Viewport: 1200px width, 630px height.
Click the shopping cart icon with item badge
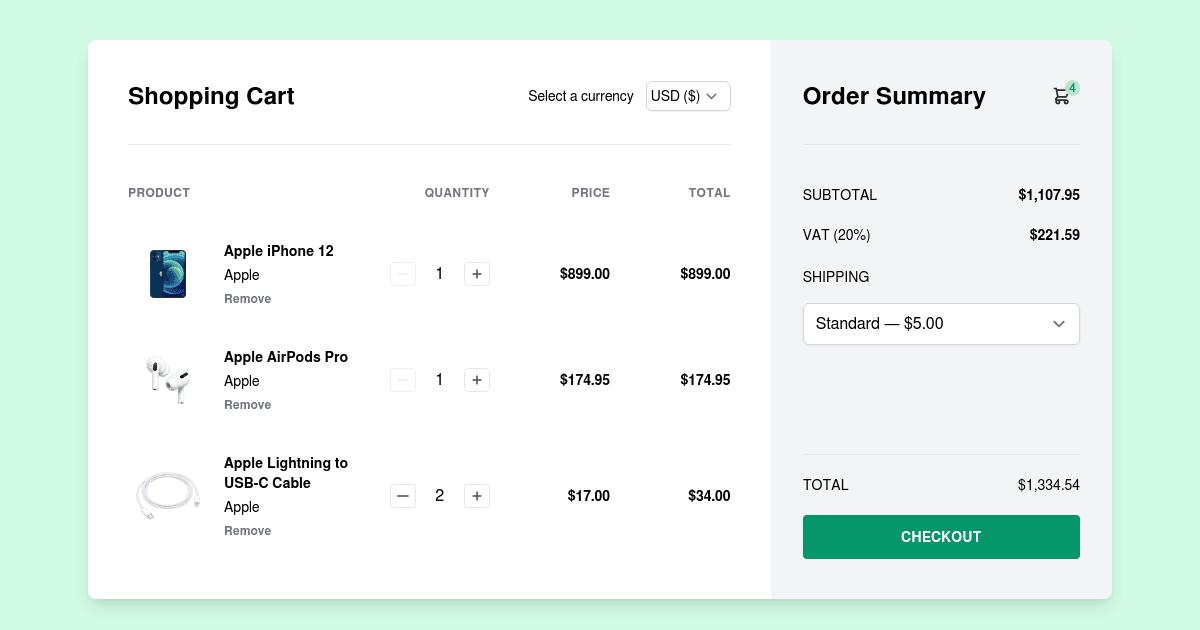[x=1062, y=95]
